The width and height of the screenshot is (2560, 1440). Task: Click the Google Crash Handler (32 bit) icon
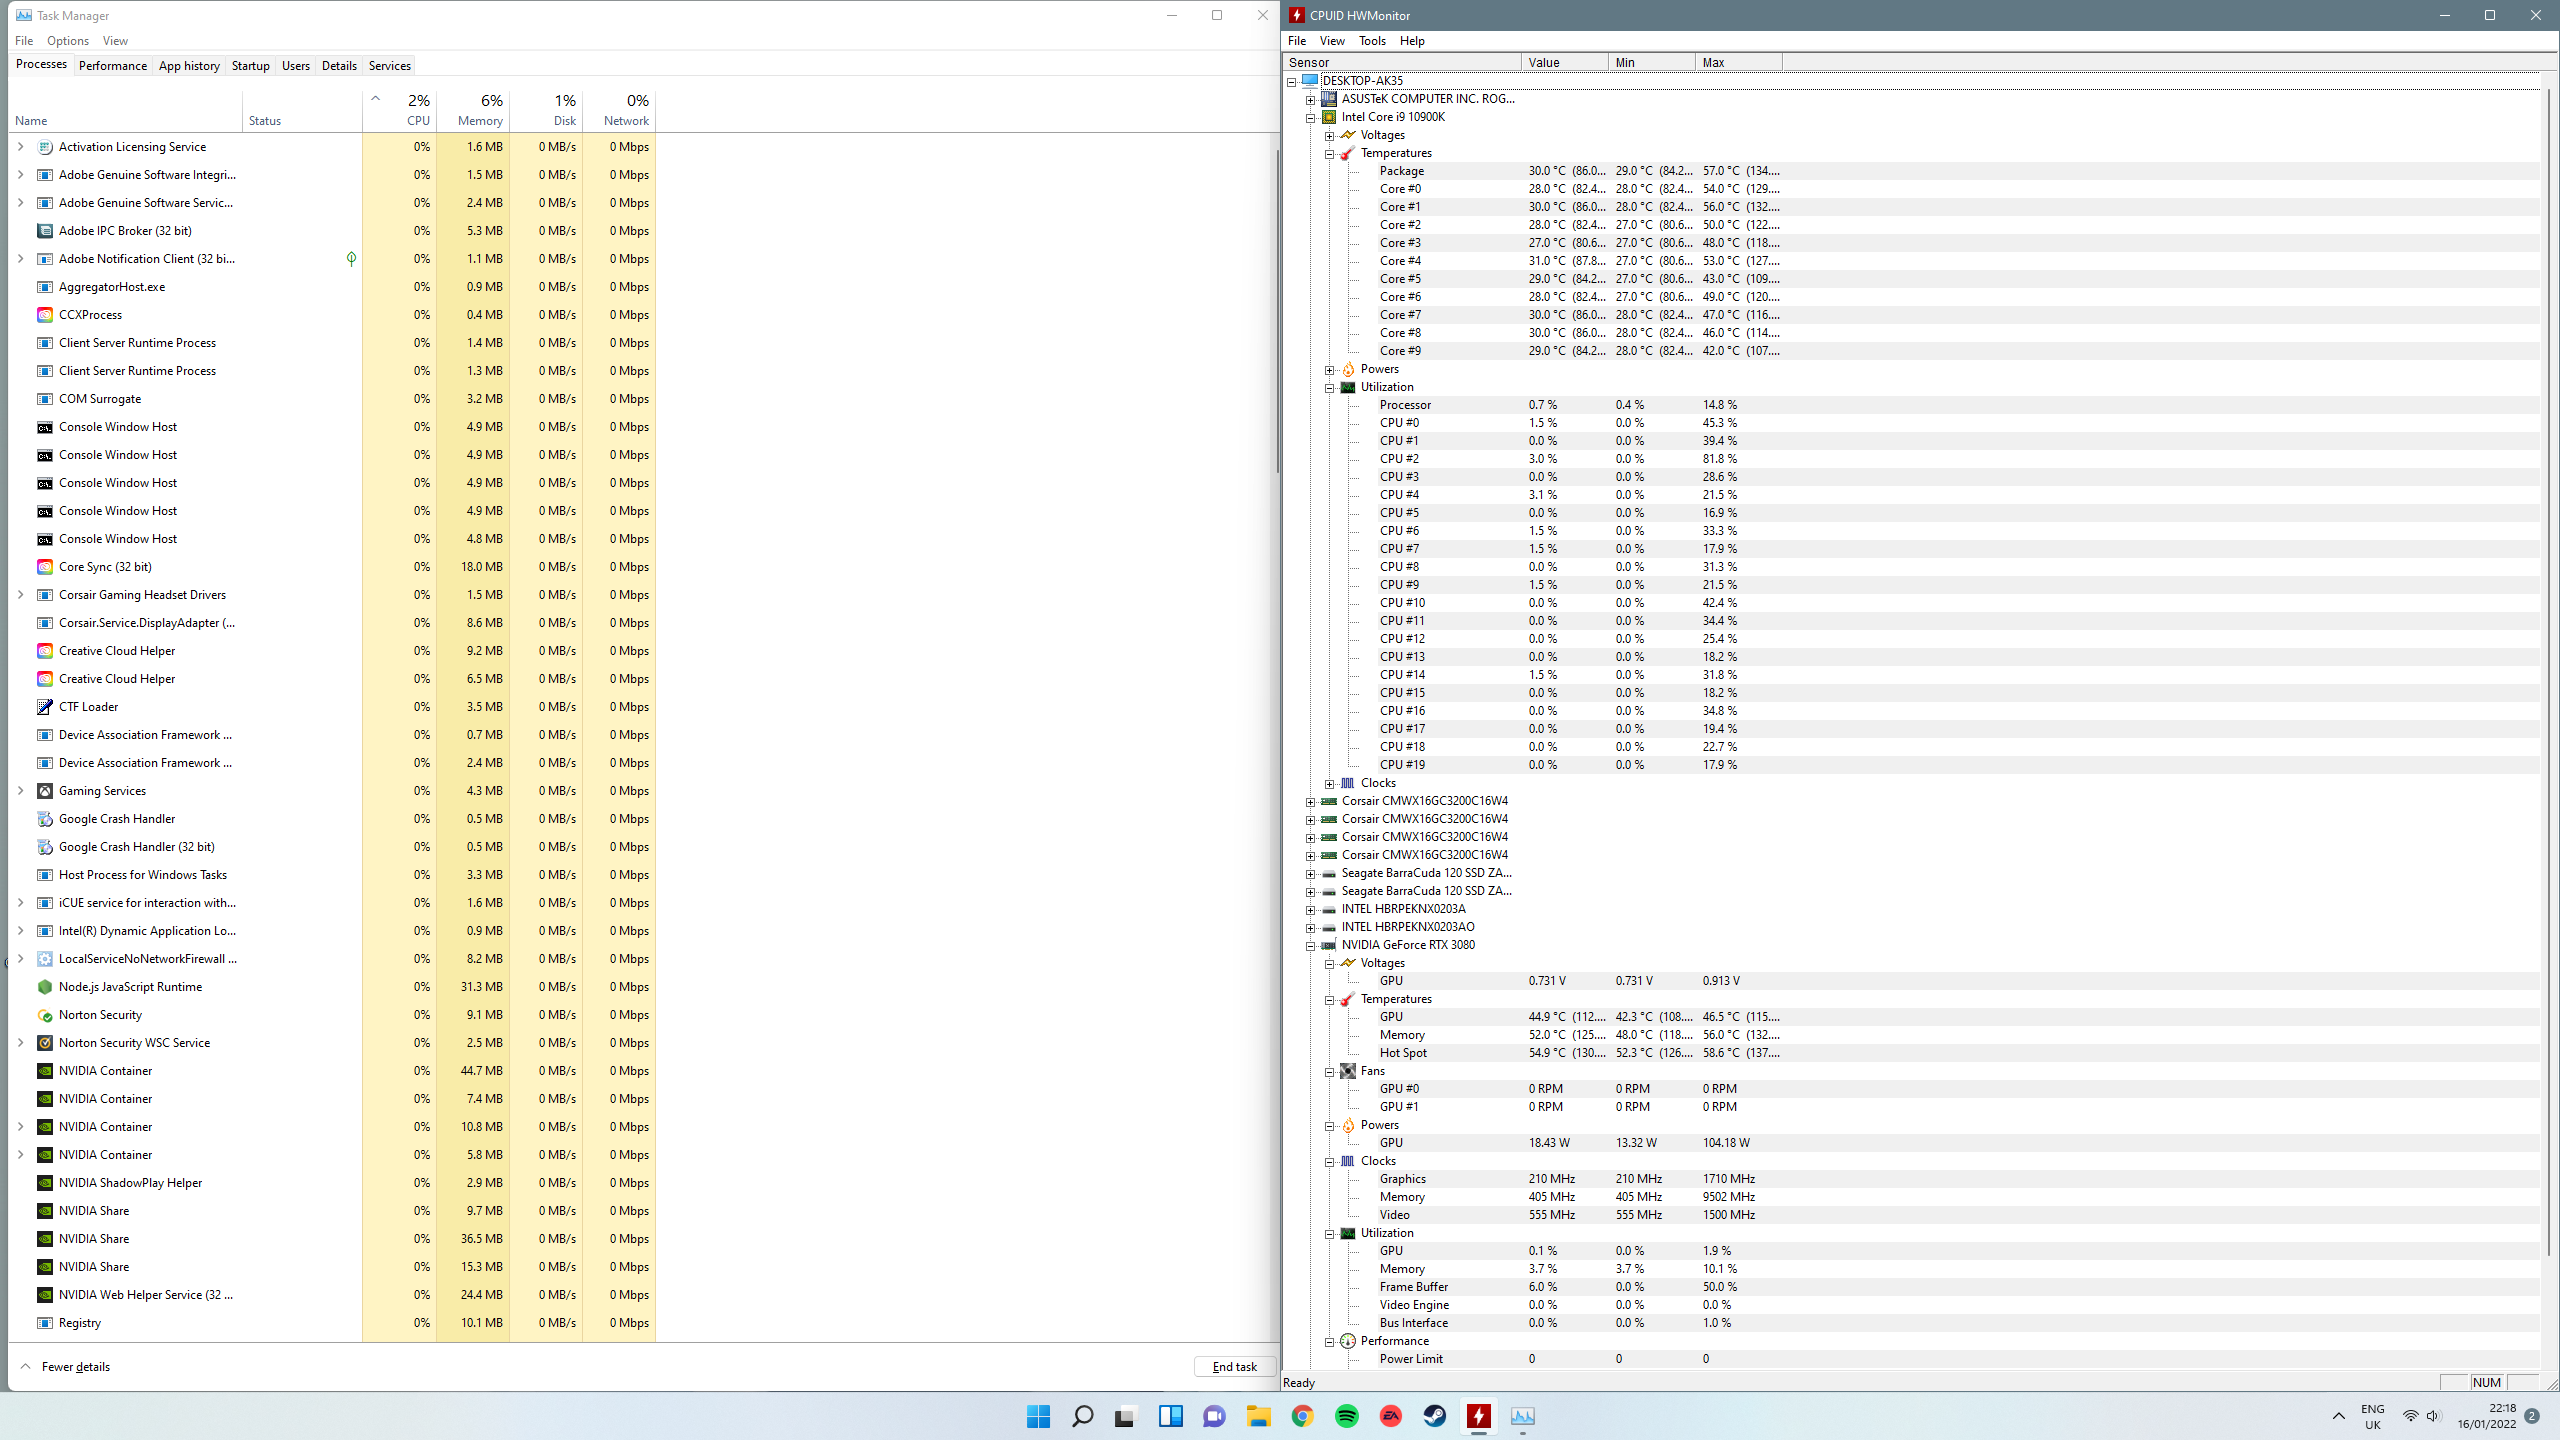pos(44,847)
